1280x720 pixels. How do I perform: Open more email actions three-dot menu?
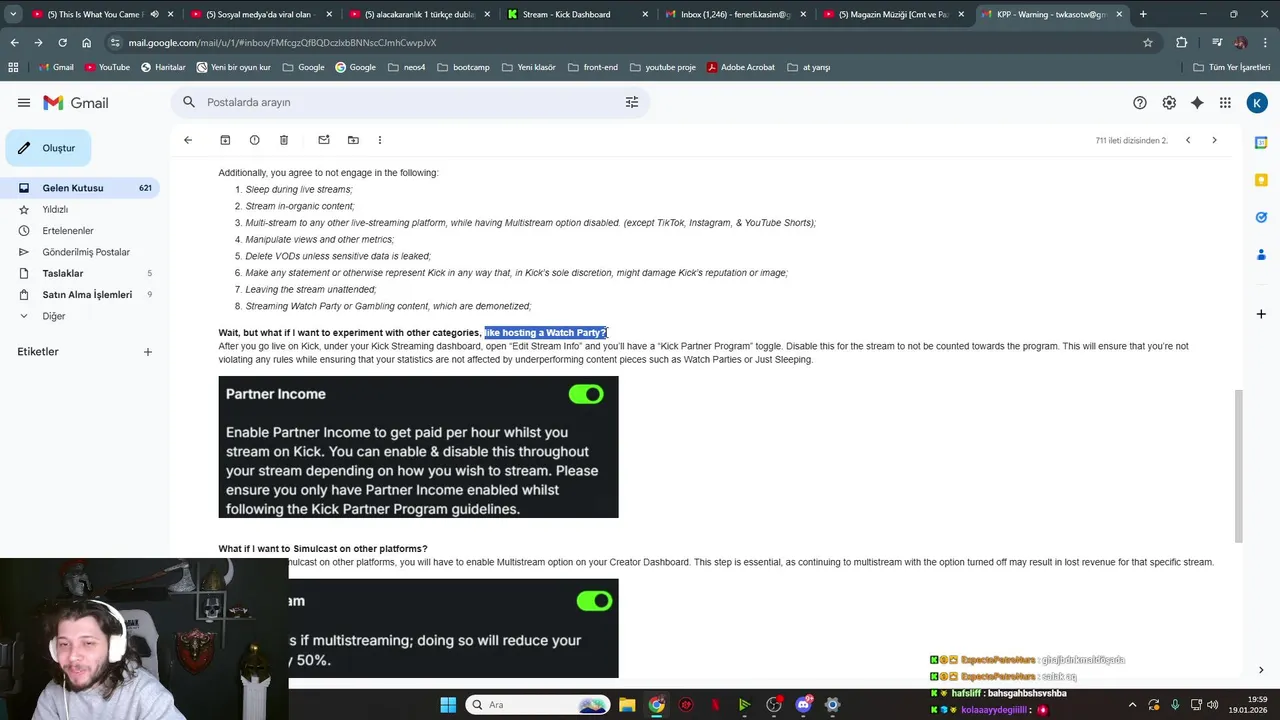(x=380, y=140)
